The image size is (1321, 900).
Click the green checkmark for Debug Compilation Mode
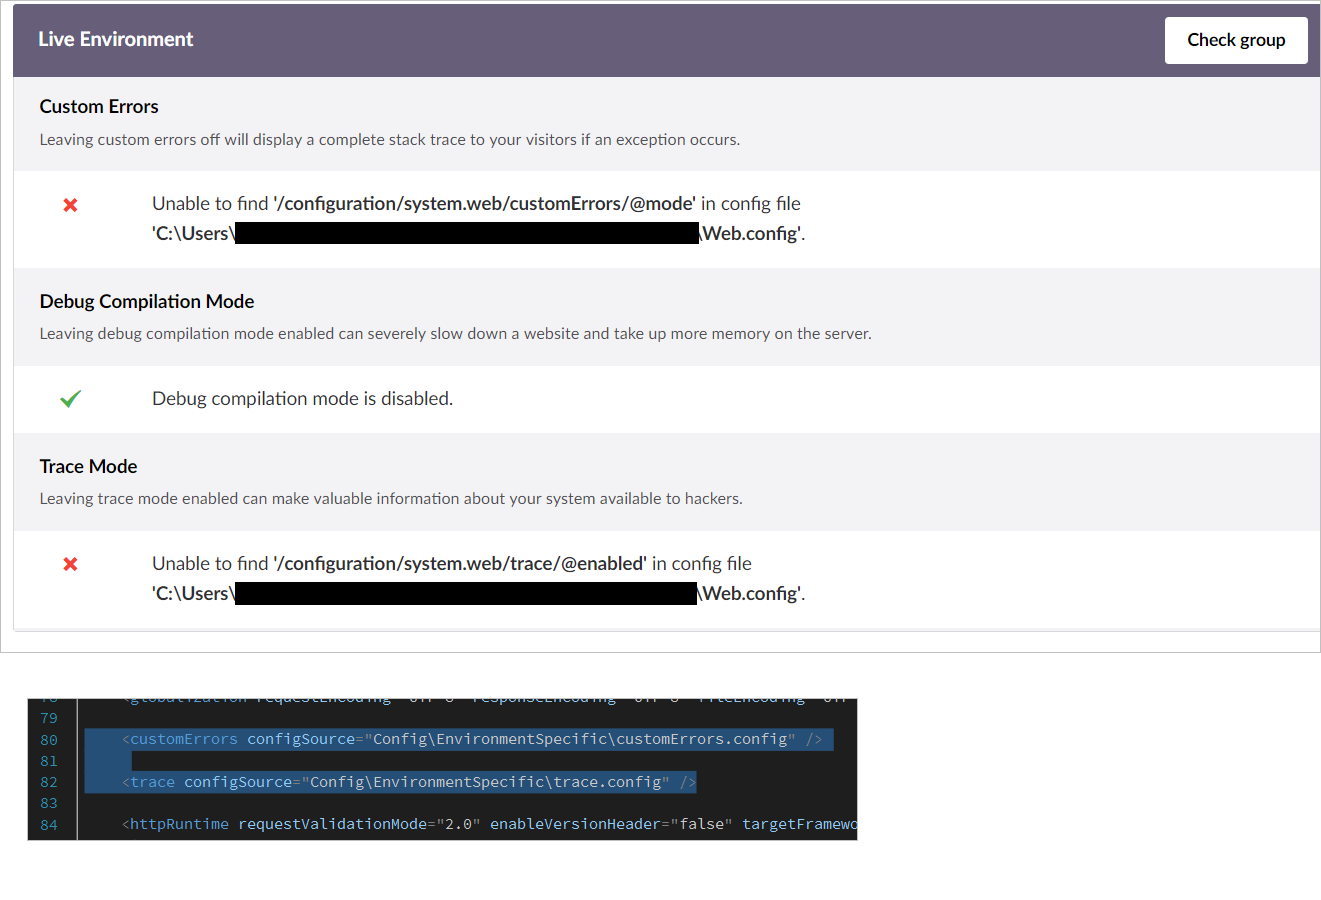(70, 399)
